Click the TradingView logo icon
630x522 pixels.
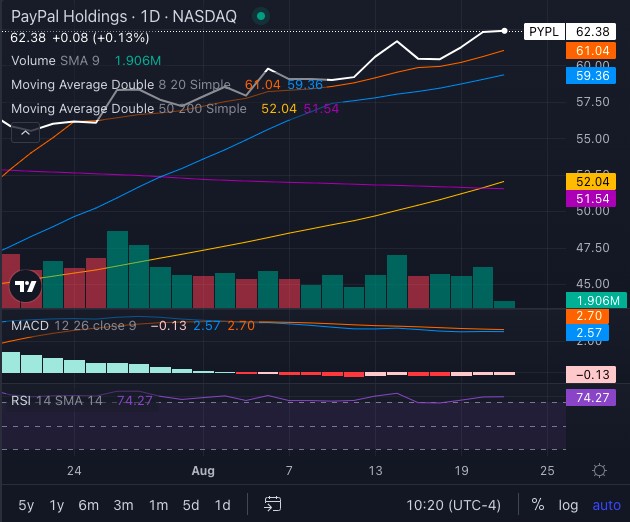tap(25, 286)
